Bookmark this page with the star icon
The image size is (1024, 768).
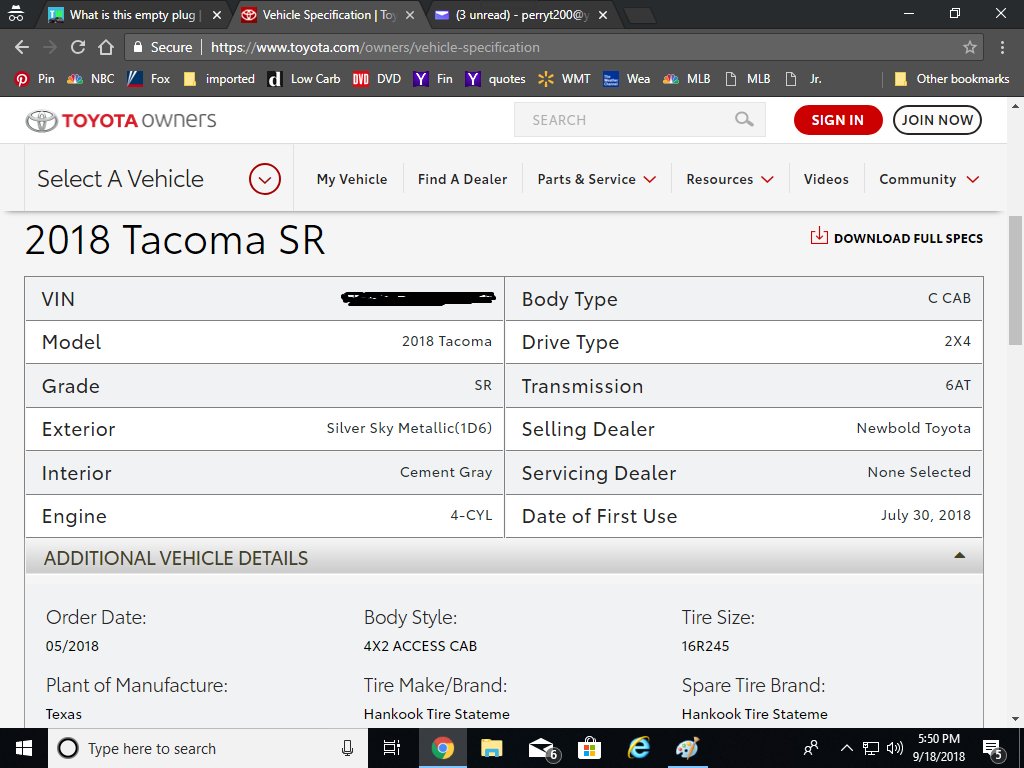click(x=970, y=47)
